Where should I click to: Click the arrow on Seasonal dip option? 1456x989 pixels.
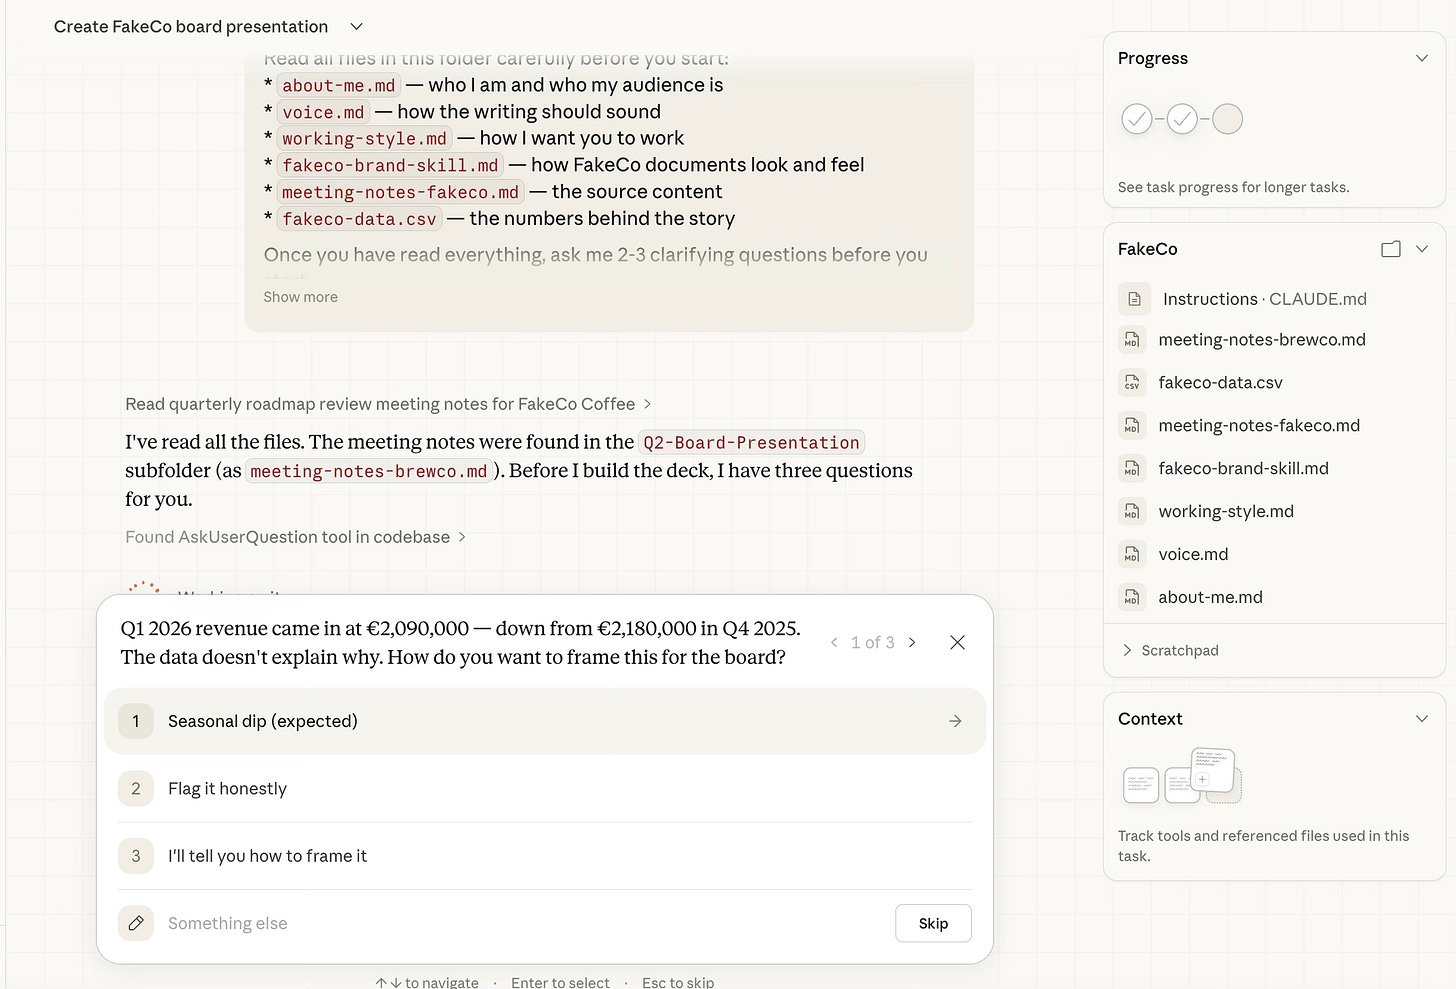tap(955, 721)
